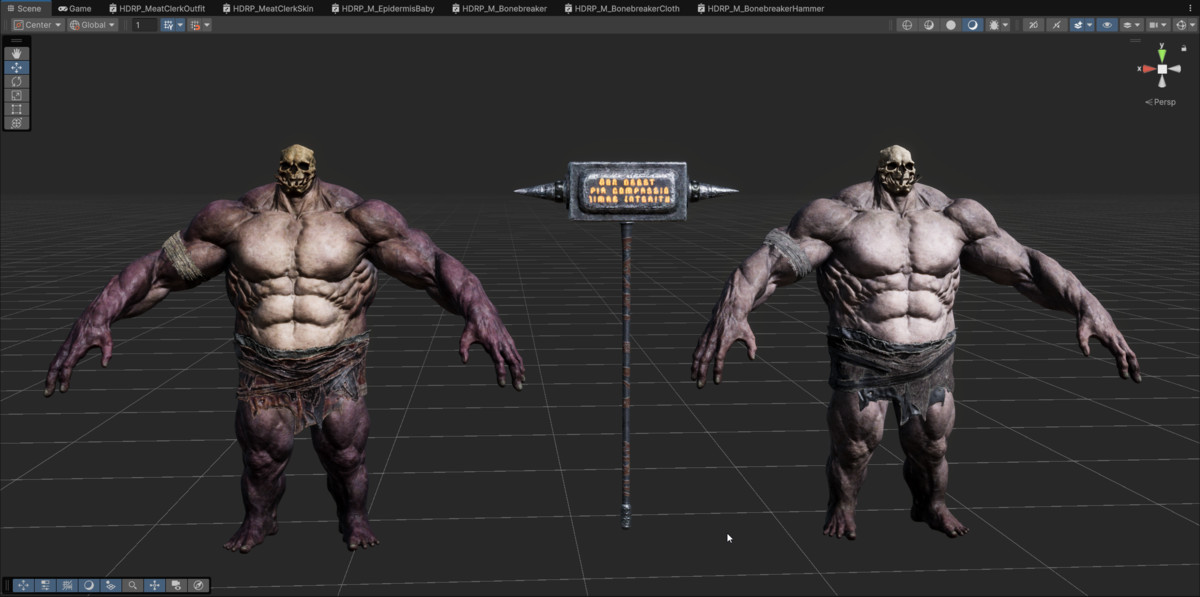This screenshot has width=1200, height=597.
Task: Click the scene visibility layers icon
Action: (1127, 25)
